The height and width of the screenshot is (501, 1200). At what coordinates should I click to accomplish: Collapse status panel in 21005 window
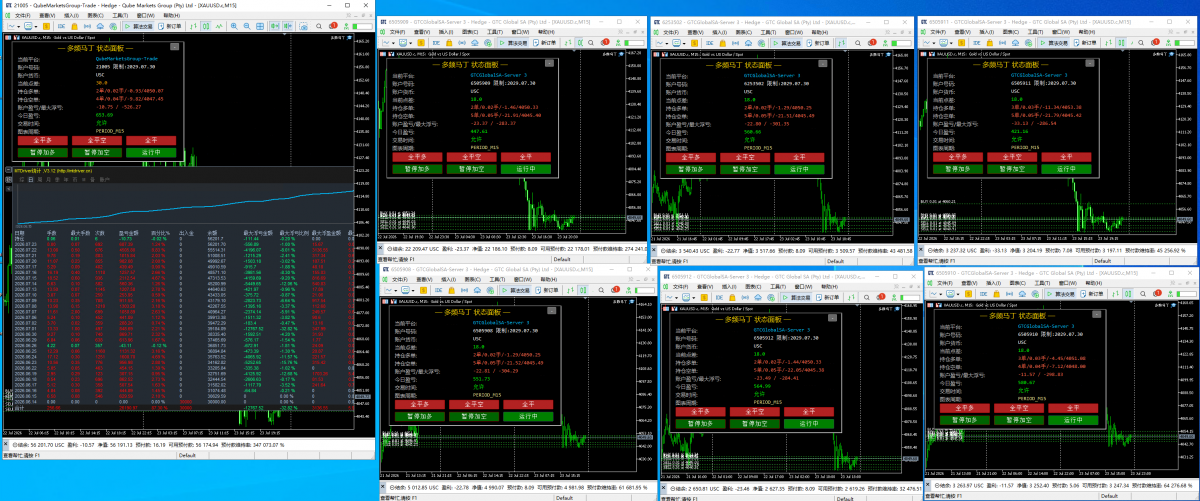point(175,46)
